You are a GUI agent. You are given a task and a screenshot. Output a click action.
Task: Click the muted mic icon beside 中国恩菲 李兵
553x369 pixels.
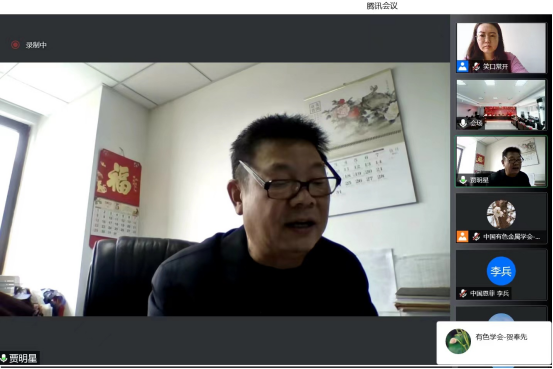(463, 293)
